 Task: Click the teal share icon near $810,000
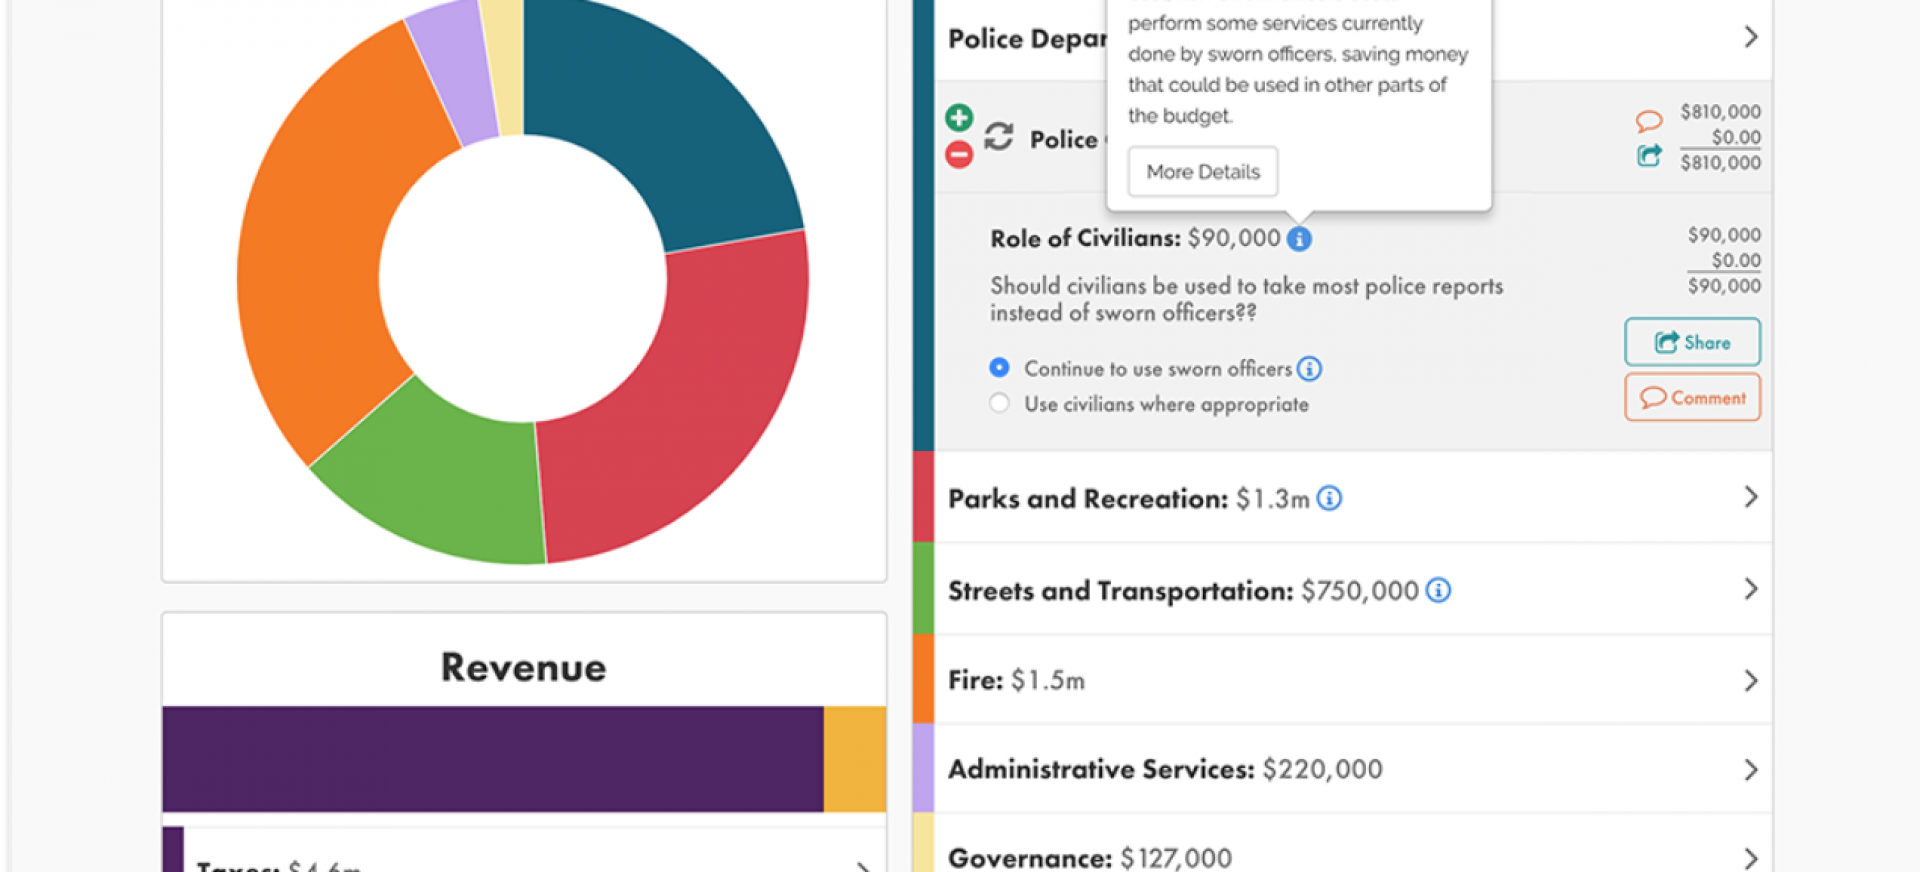click(x=1648, y=156)
